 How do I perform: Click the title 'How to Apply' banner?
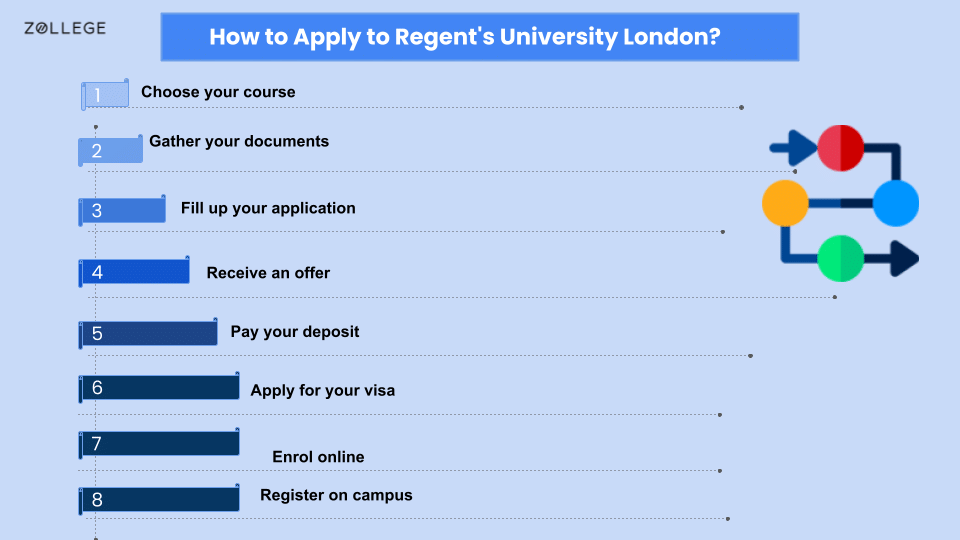tap(479, 37)
